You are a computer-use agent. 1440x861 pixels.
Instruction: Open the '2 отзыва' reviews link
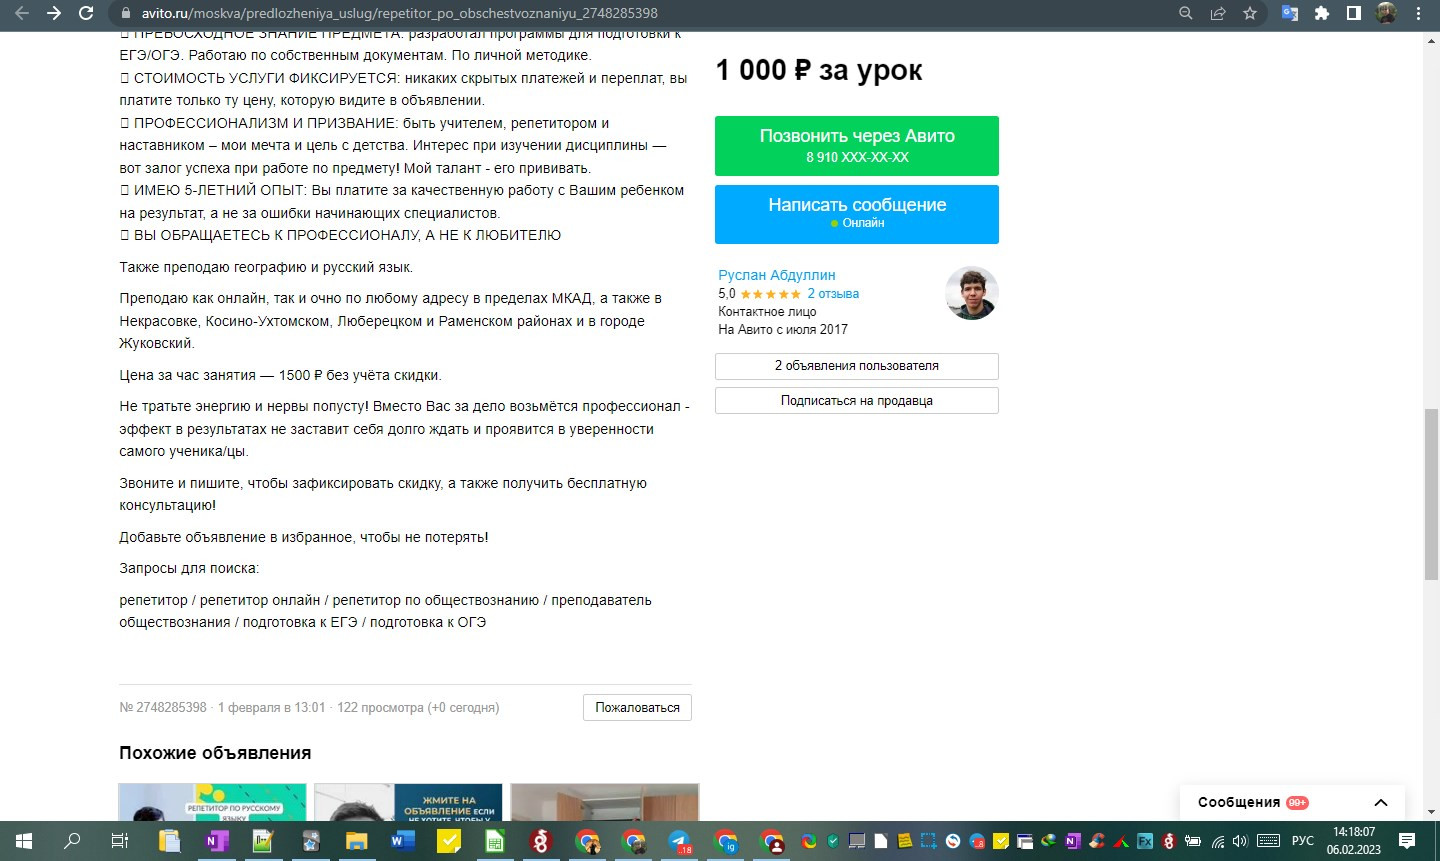click(x=833, y=294)
